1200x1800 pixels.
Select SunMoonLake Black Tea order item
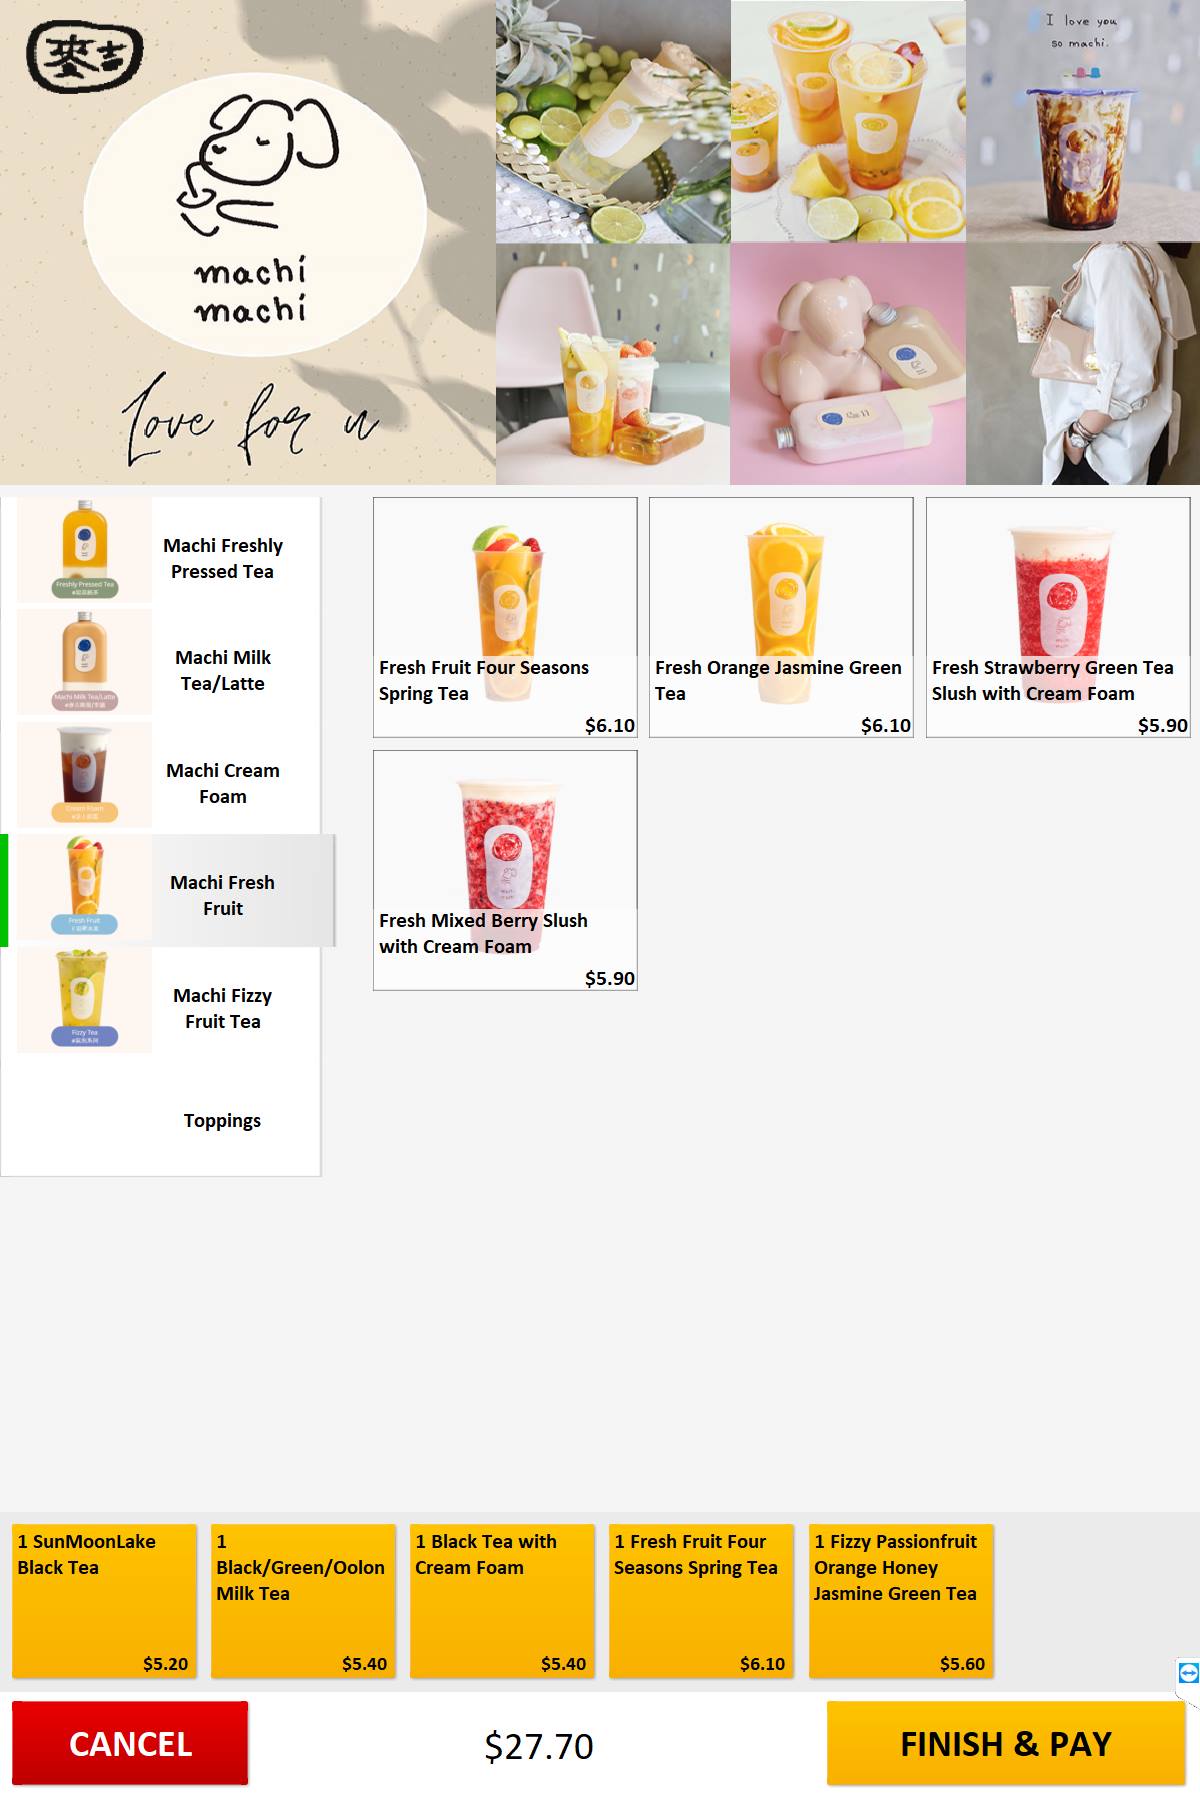[104, 1600]
